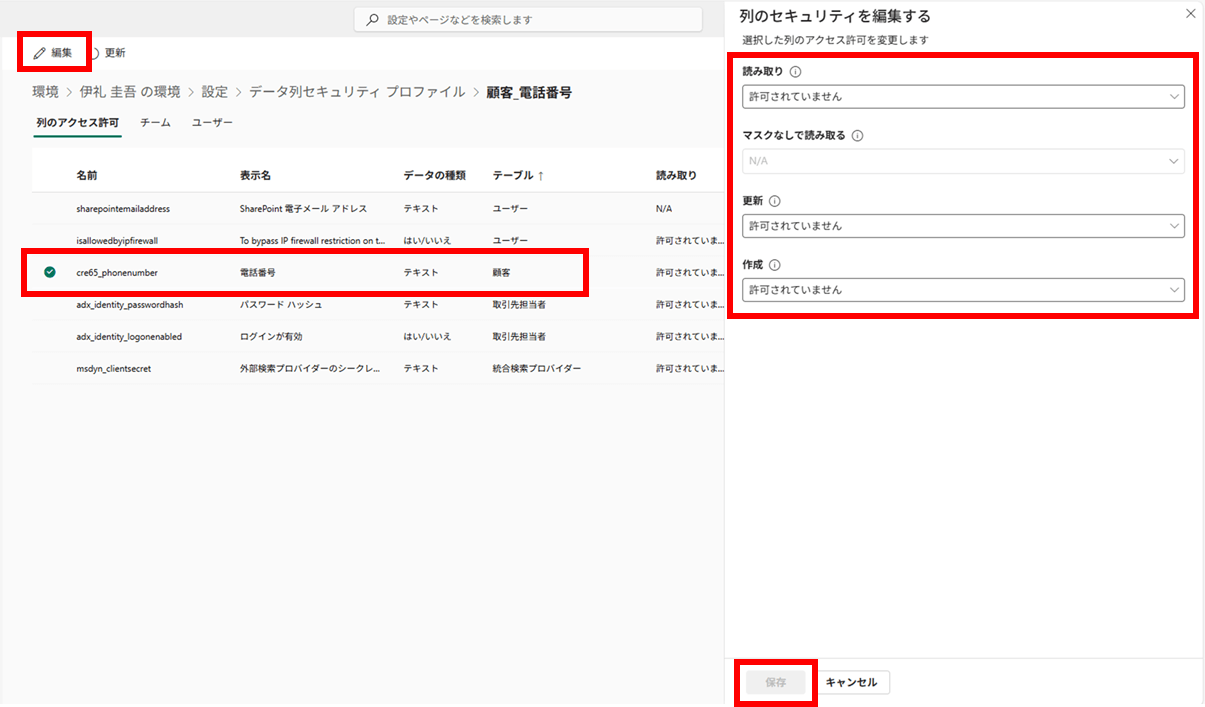Screen dimensions: 1205x707
Task: Click the 保存 button
Action: pyautogui.click(x=775, y=682)
